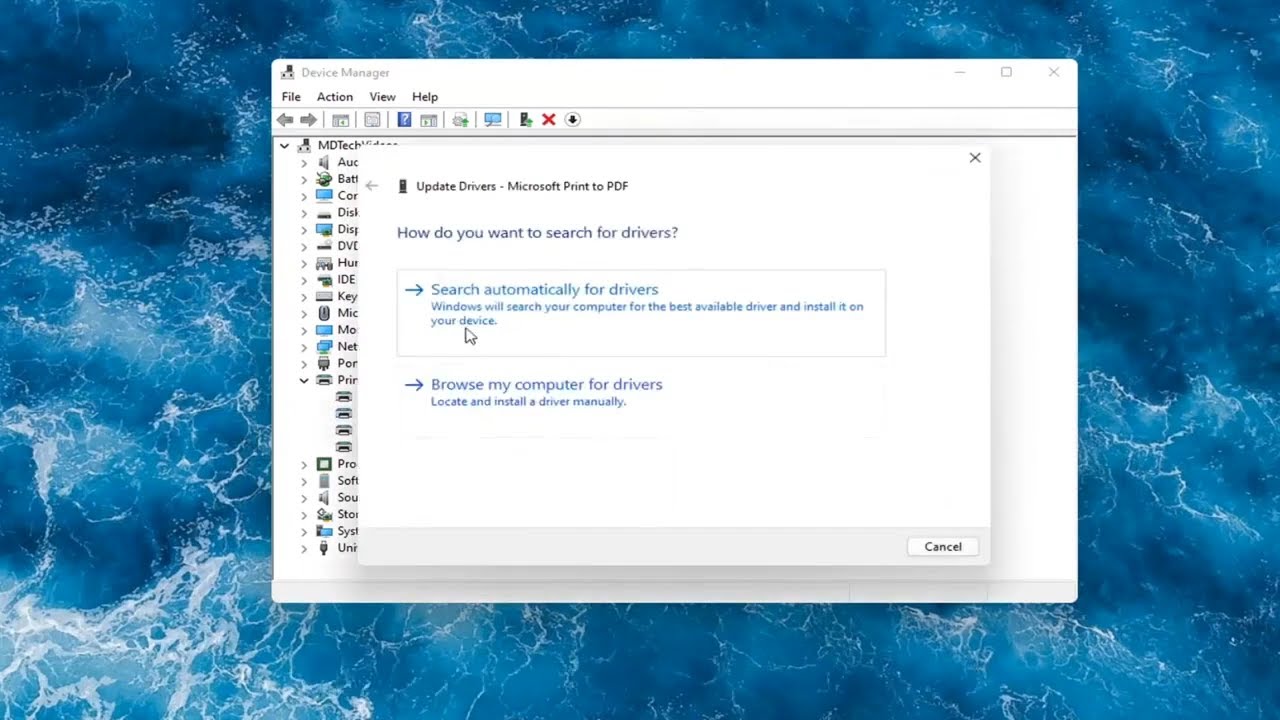Click the Scan for hardware changes monitor icon
1280x720 pixels.
coord(493,120)
